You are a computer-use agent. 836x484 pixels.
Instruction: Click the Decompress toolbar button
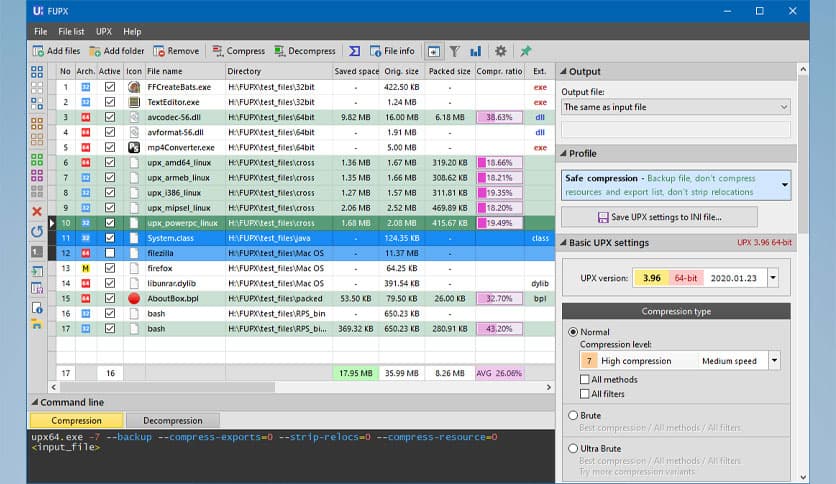[x=305, y=51]
